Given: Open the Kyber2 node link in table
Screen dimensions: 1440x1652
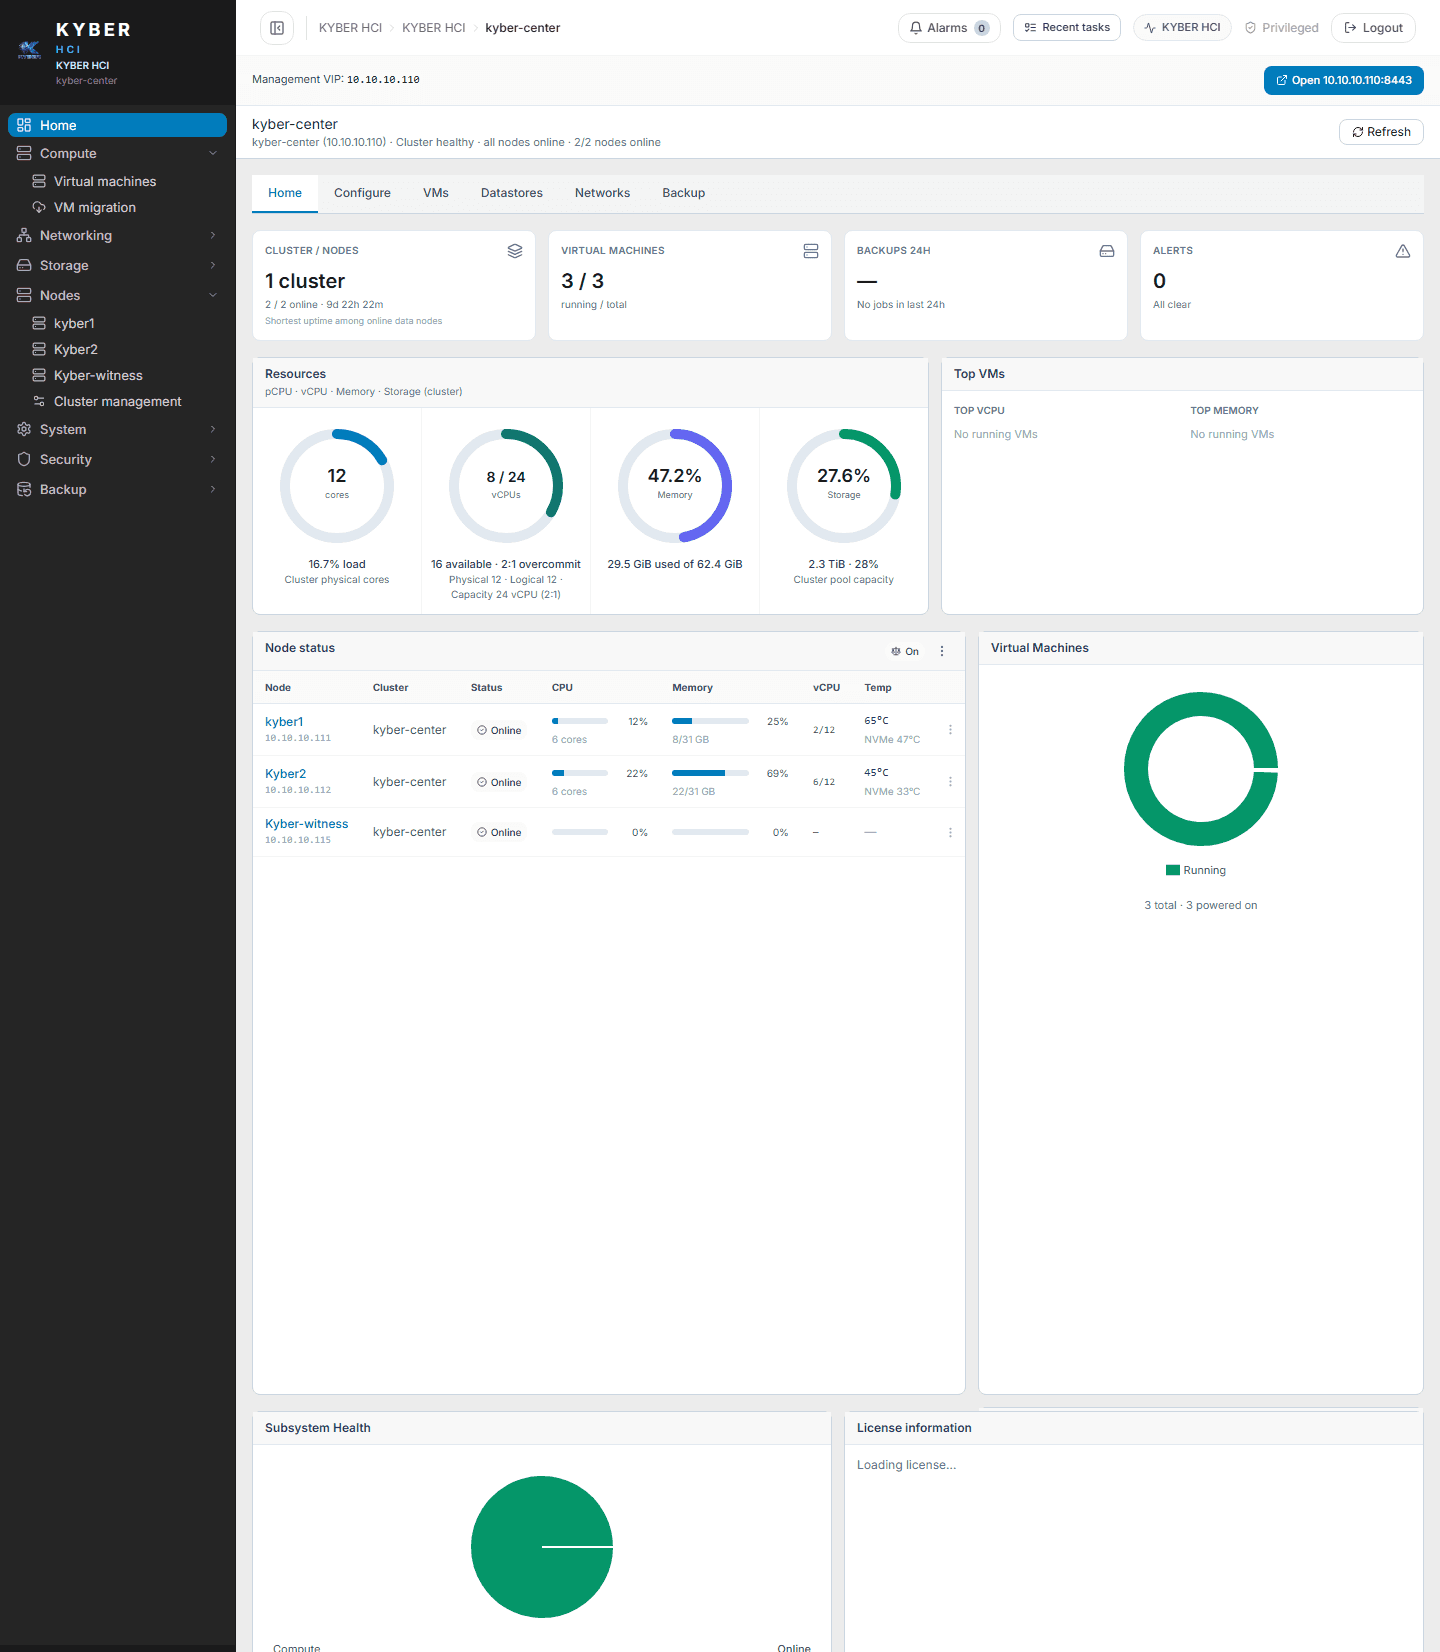Looking at the screenshot, I should [x=286, y=774].
